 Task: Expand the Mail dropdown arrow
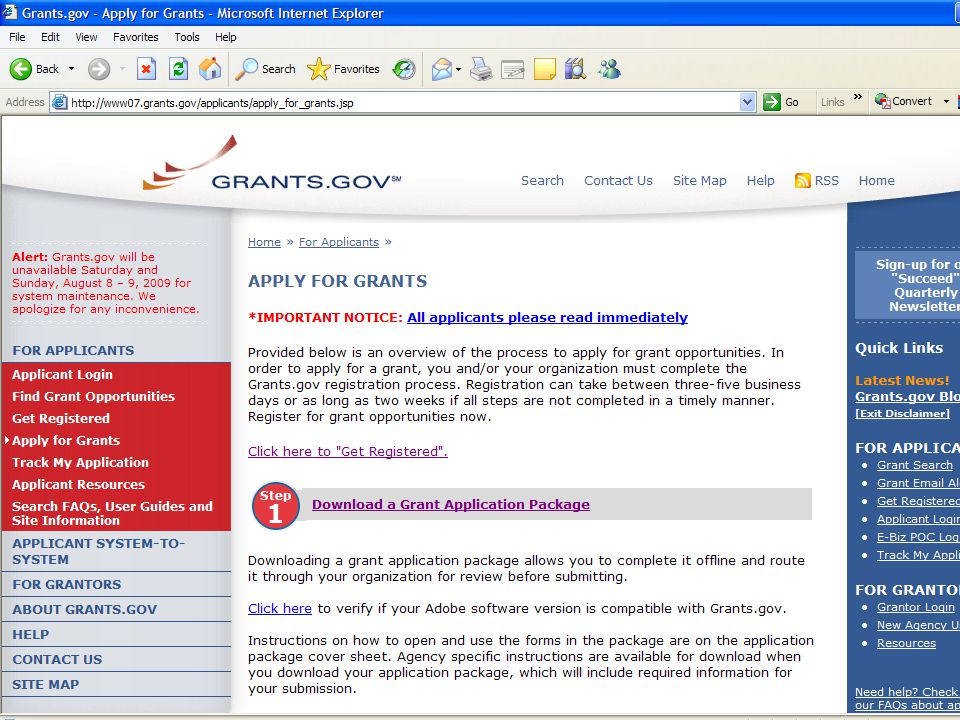[459, 69]
